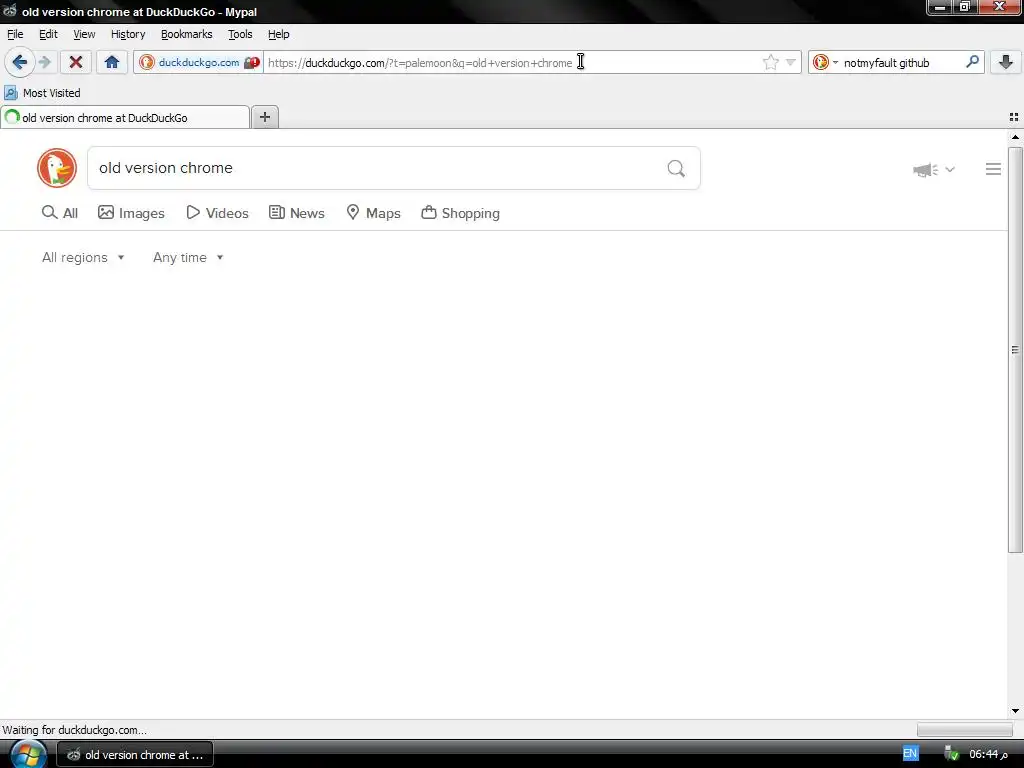This screenshot has height=768, width=1024.
Task: Show the list-all-tabs grid icon
Action: coord(1014,117)
